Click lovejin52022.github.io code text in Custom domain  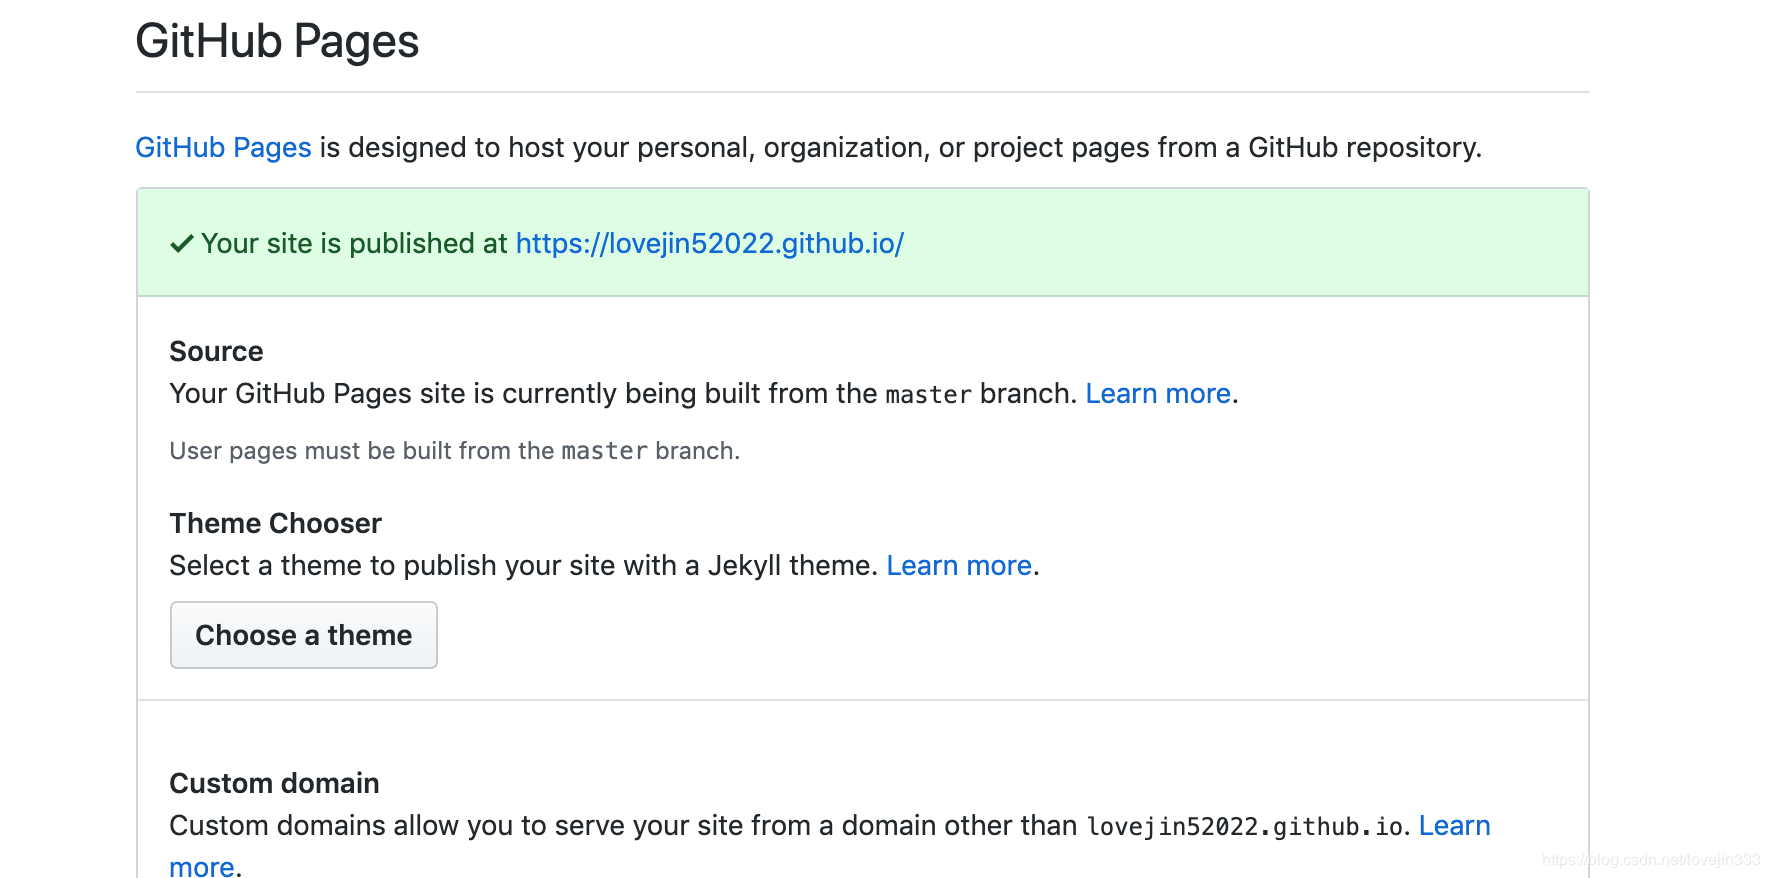(1244, 827)
